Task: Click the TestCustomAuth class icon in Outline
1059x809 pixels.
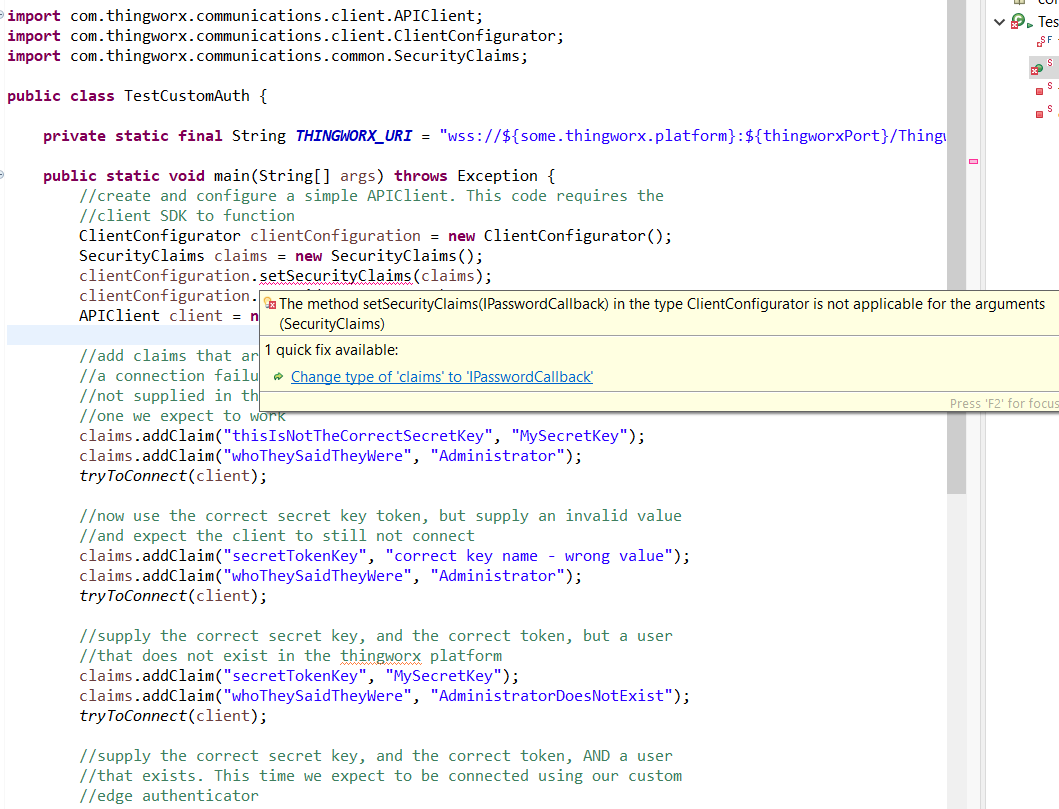Action: (x=1018, y=18)
